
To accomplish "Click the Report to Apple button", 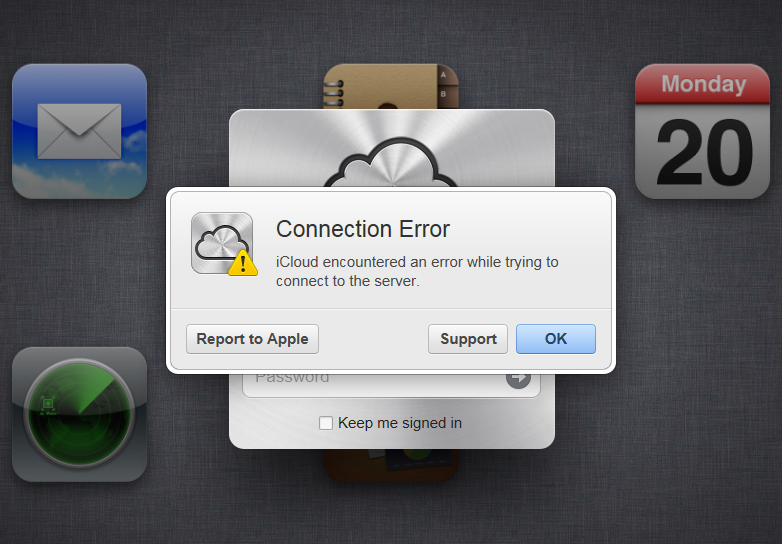I will (252, 339).
